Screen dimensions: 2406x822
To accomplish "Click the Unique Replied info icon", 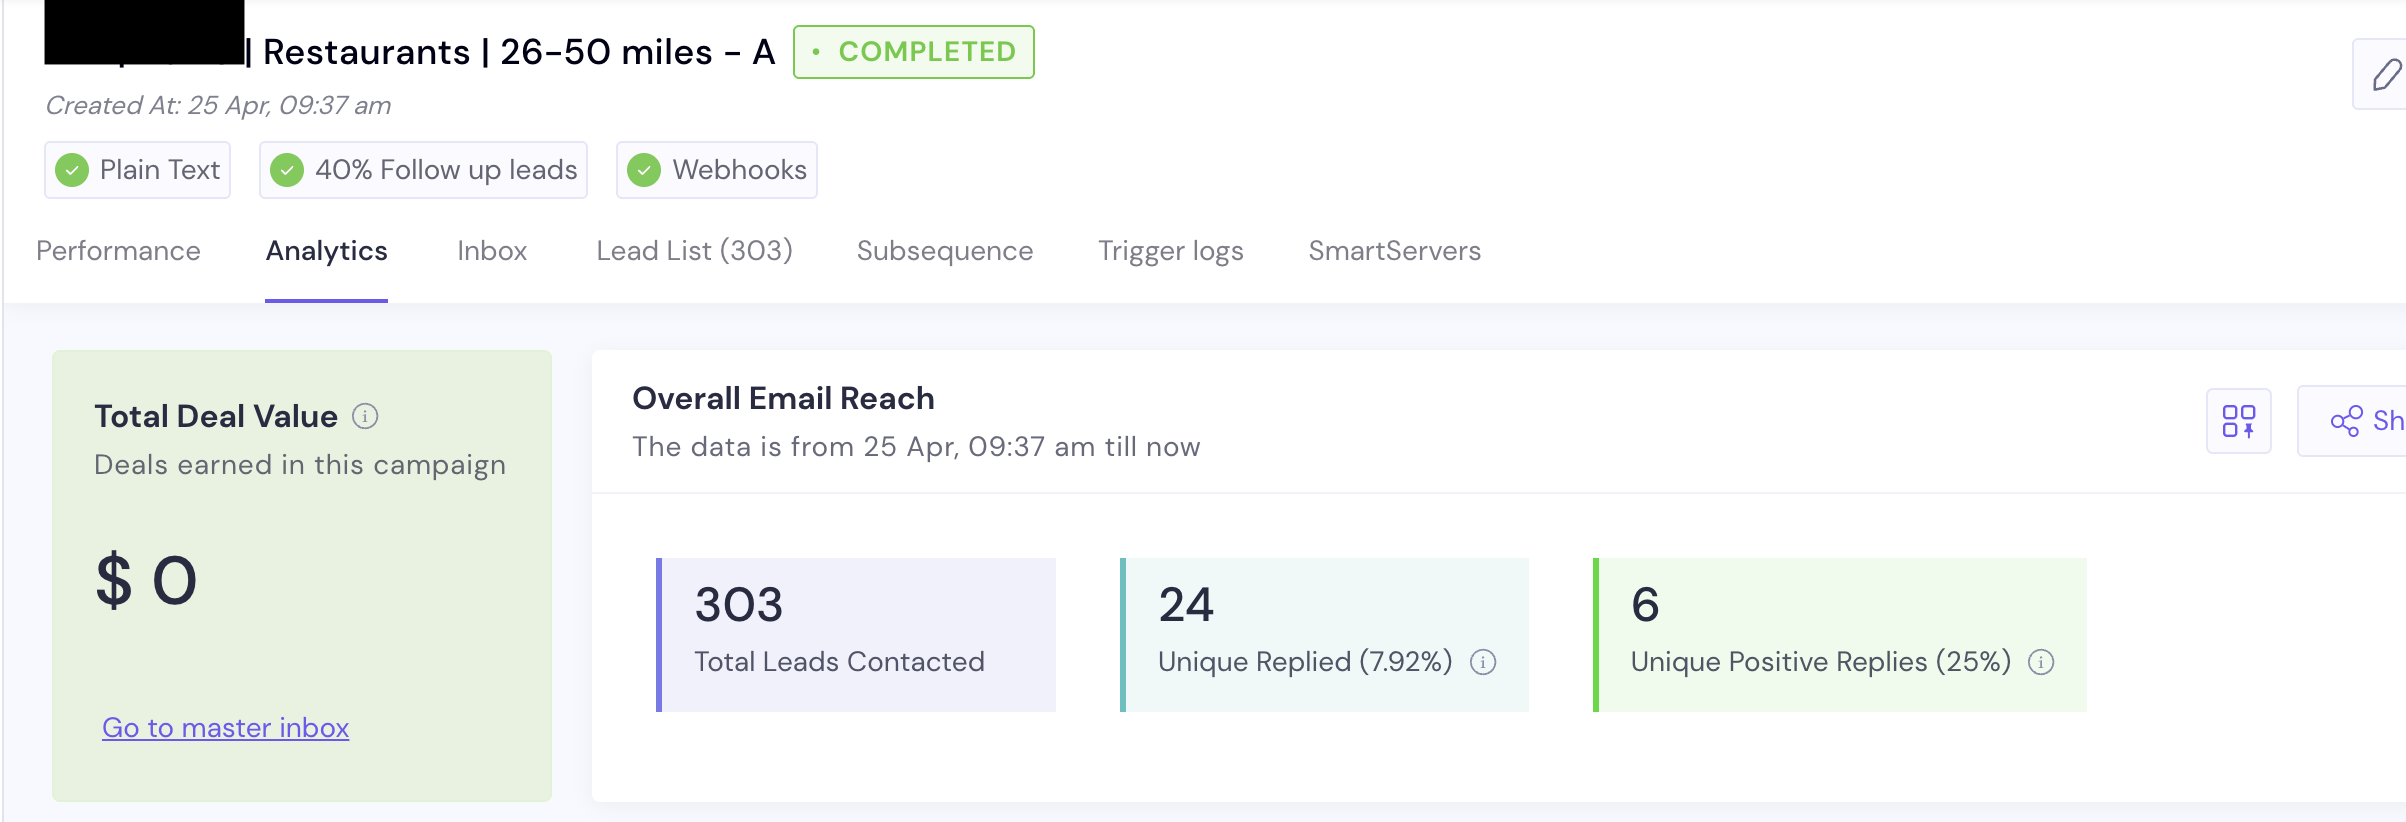I will (1483, 662).
